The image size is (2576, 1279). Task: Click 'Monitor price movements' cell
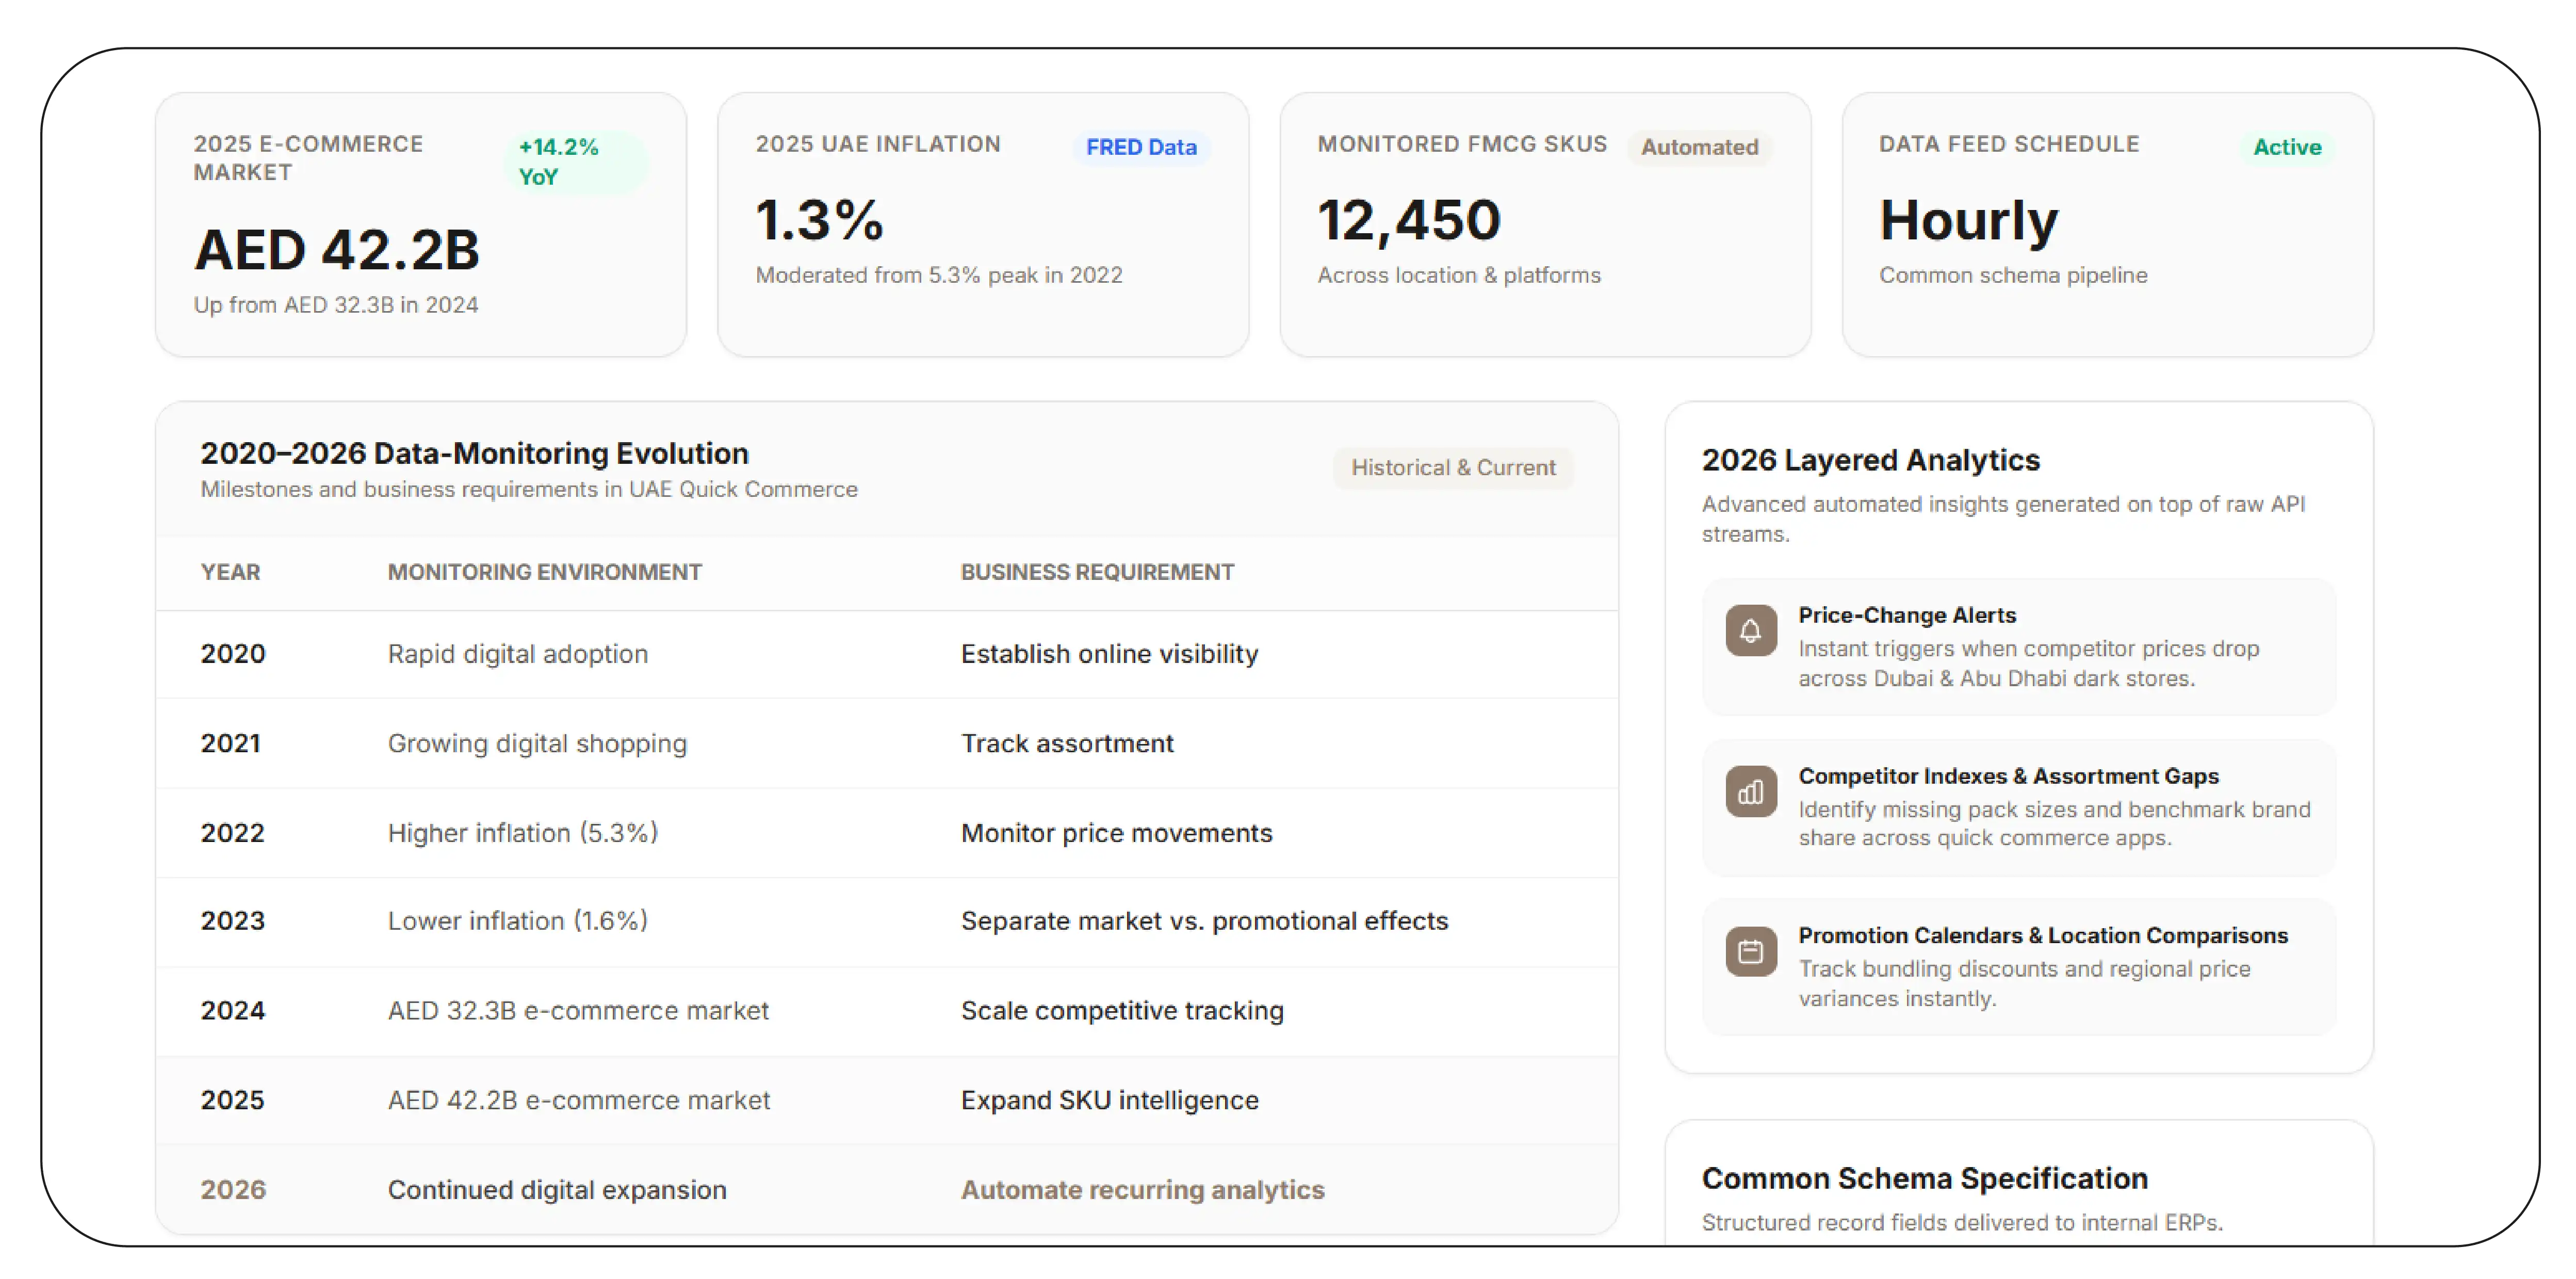point(1117,833)
